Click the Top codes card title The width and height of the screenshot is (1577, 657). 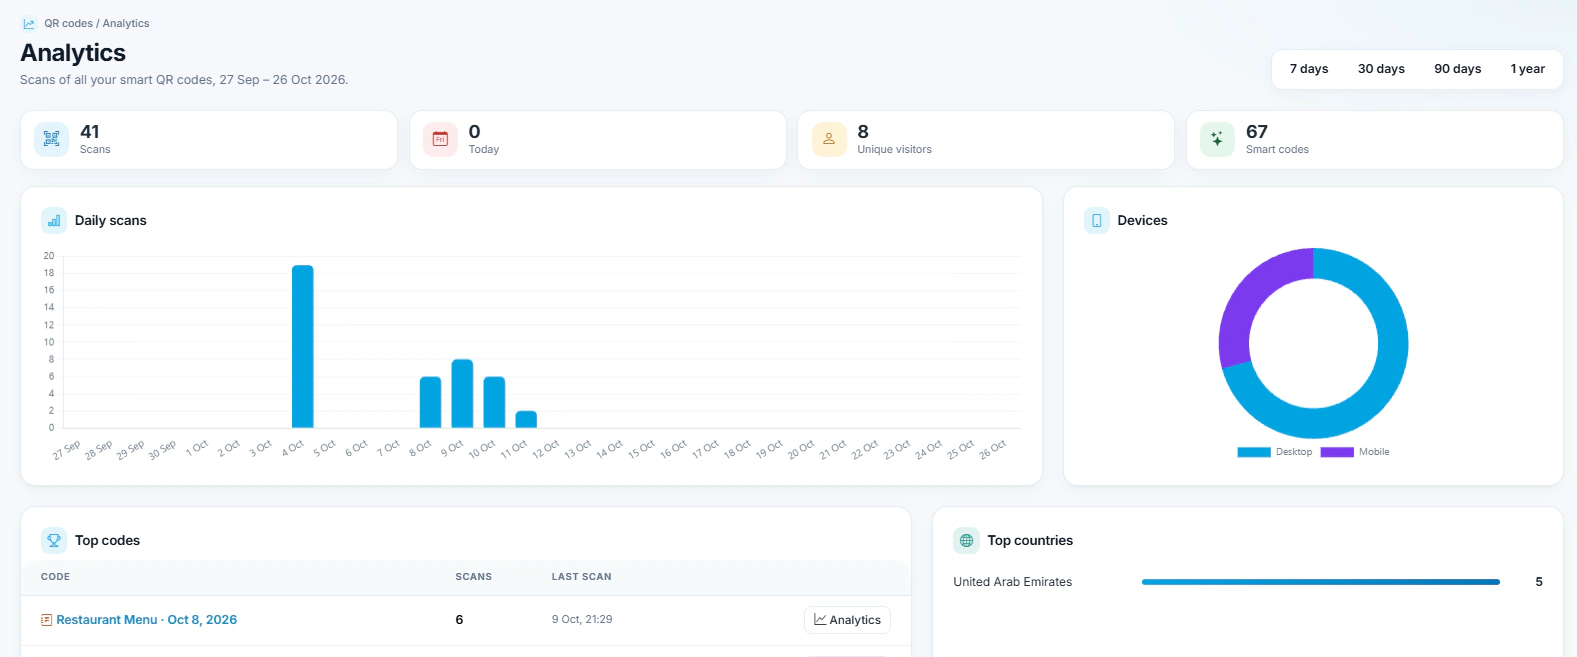(107, 540)
